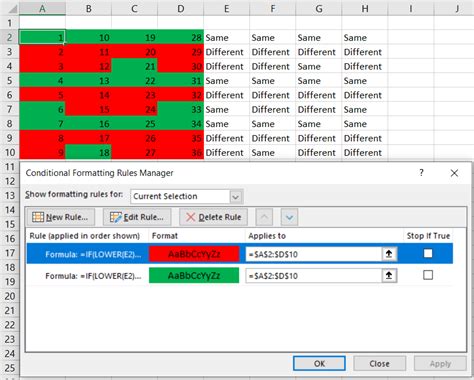Click cell D7 containing 33

(181, 109)
